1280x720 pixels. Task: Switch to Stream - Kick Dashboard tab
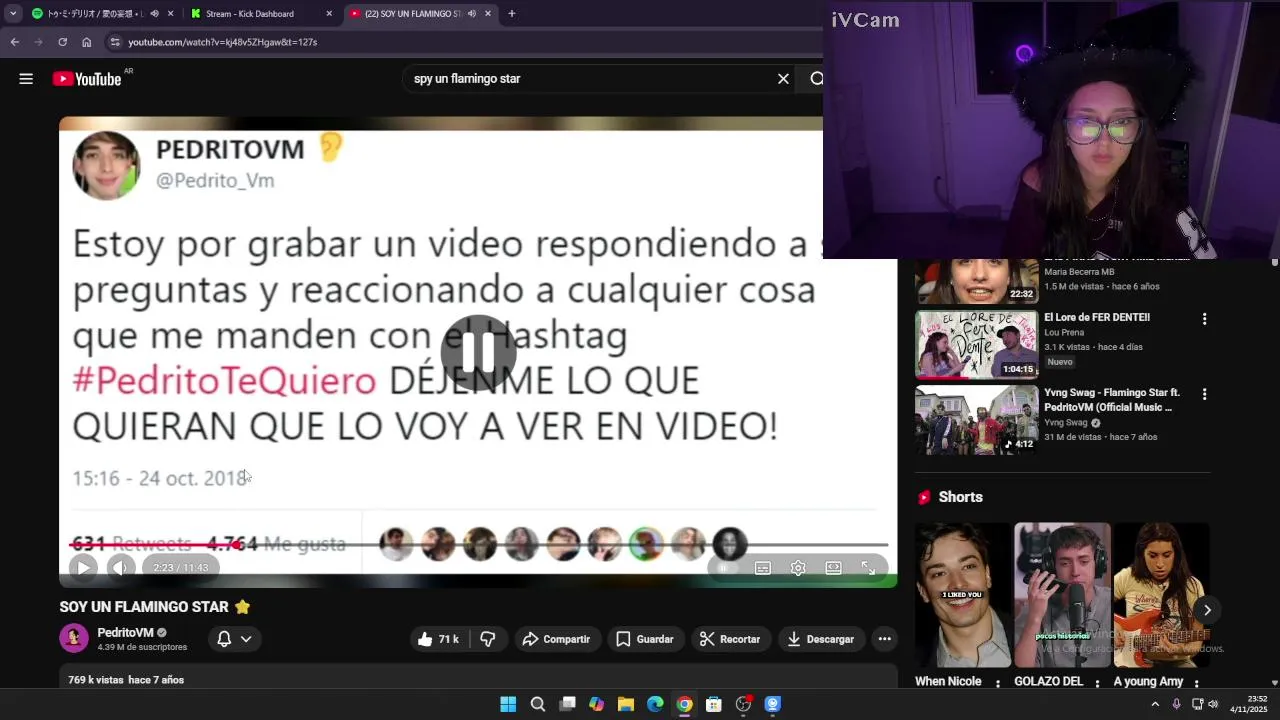pos(250,14)
